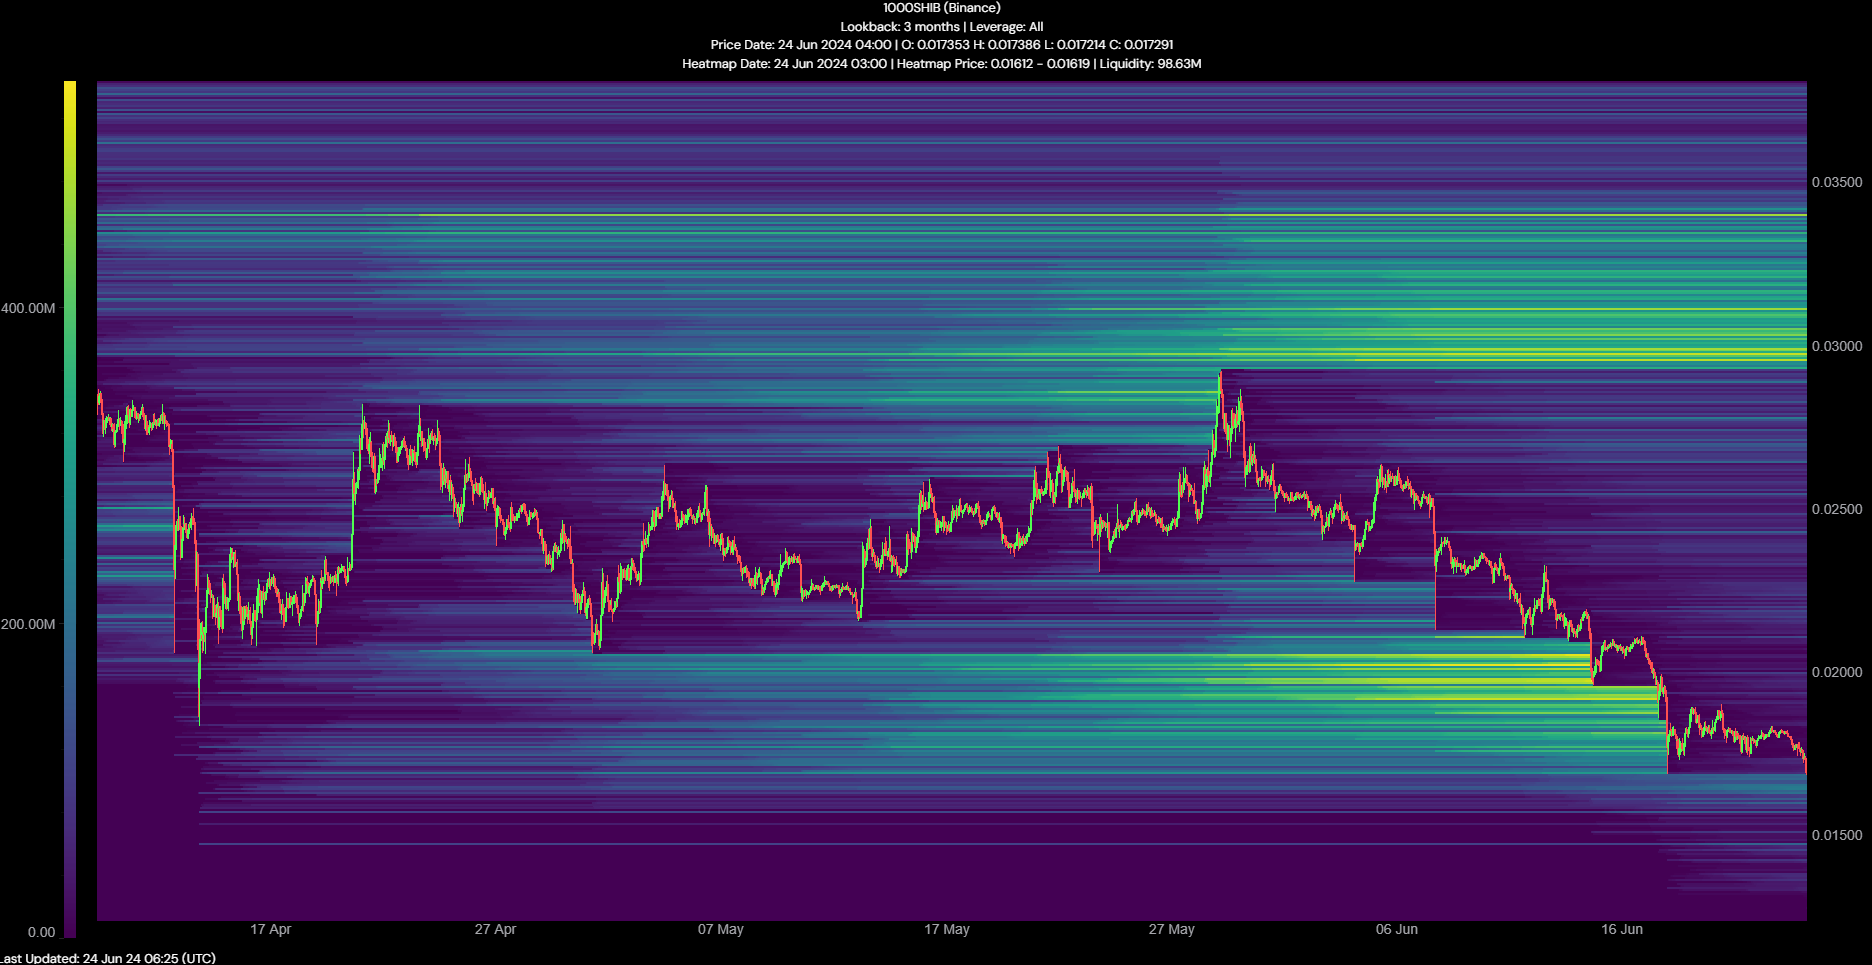Click the 0.03500 price axis label
Image resolution: width=1872 pixels, height=965 pixels.
(1837, 182)
